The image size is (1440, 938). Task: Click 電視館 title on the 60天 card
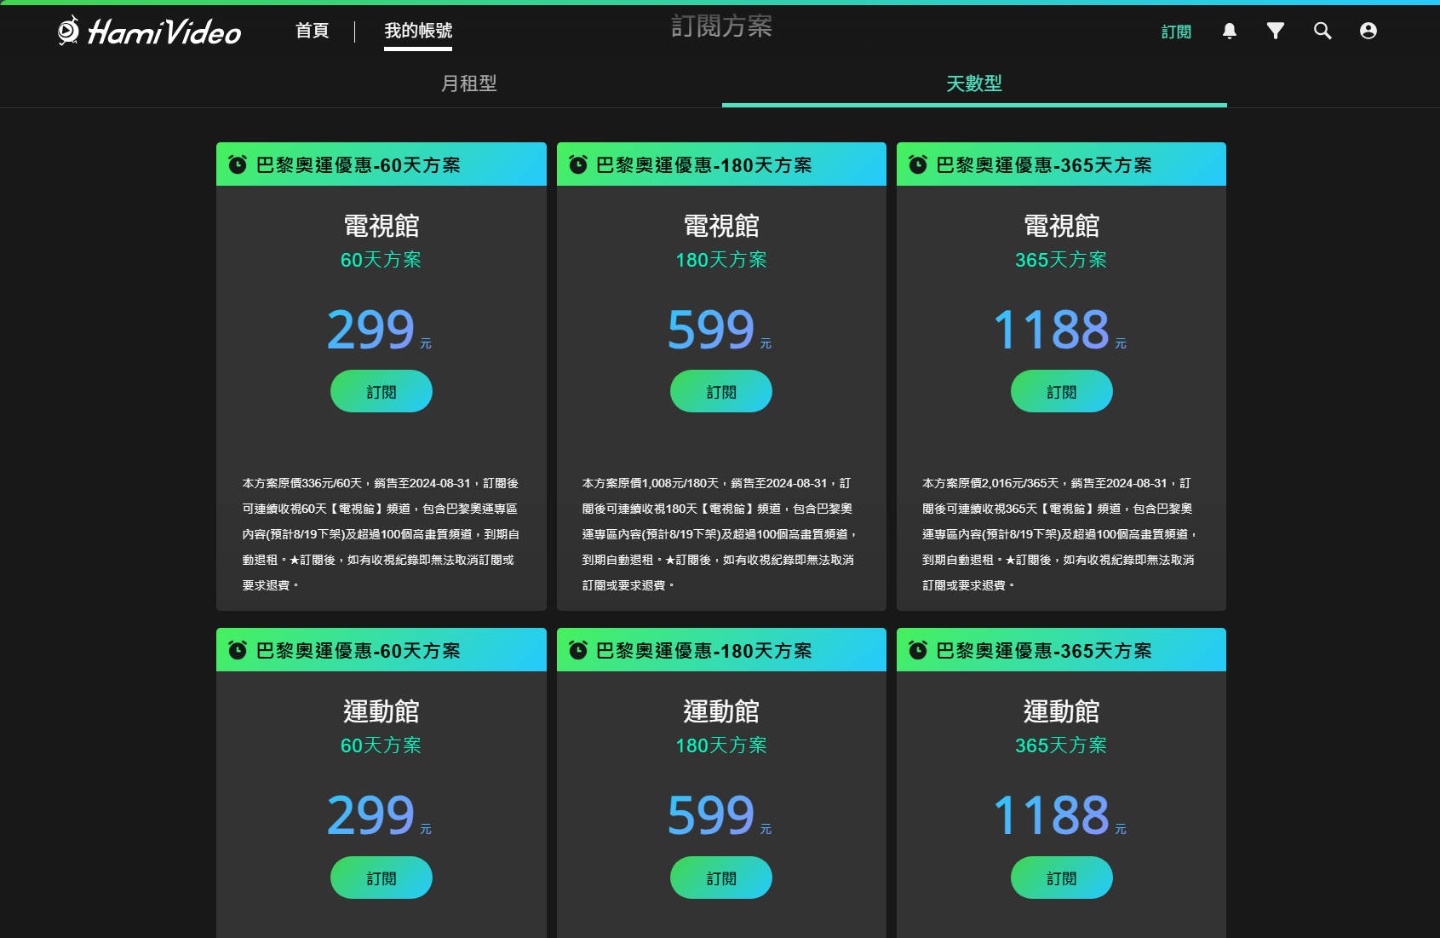click(x=381, y=225)
